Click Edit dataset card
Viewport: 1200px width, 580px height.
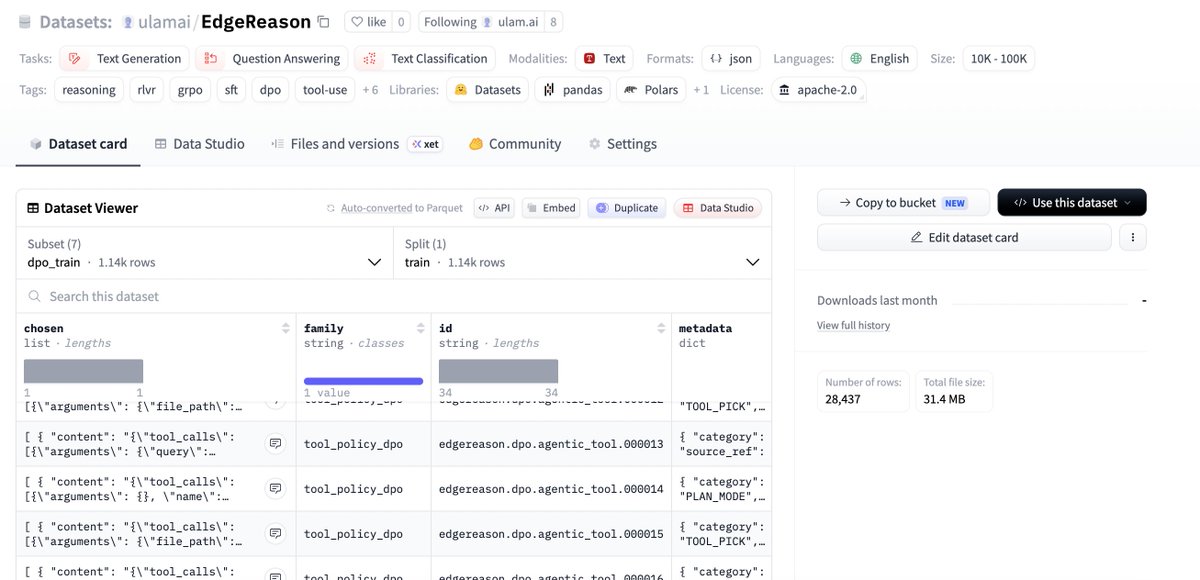pyautogui.click(x=964, y=237)
